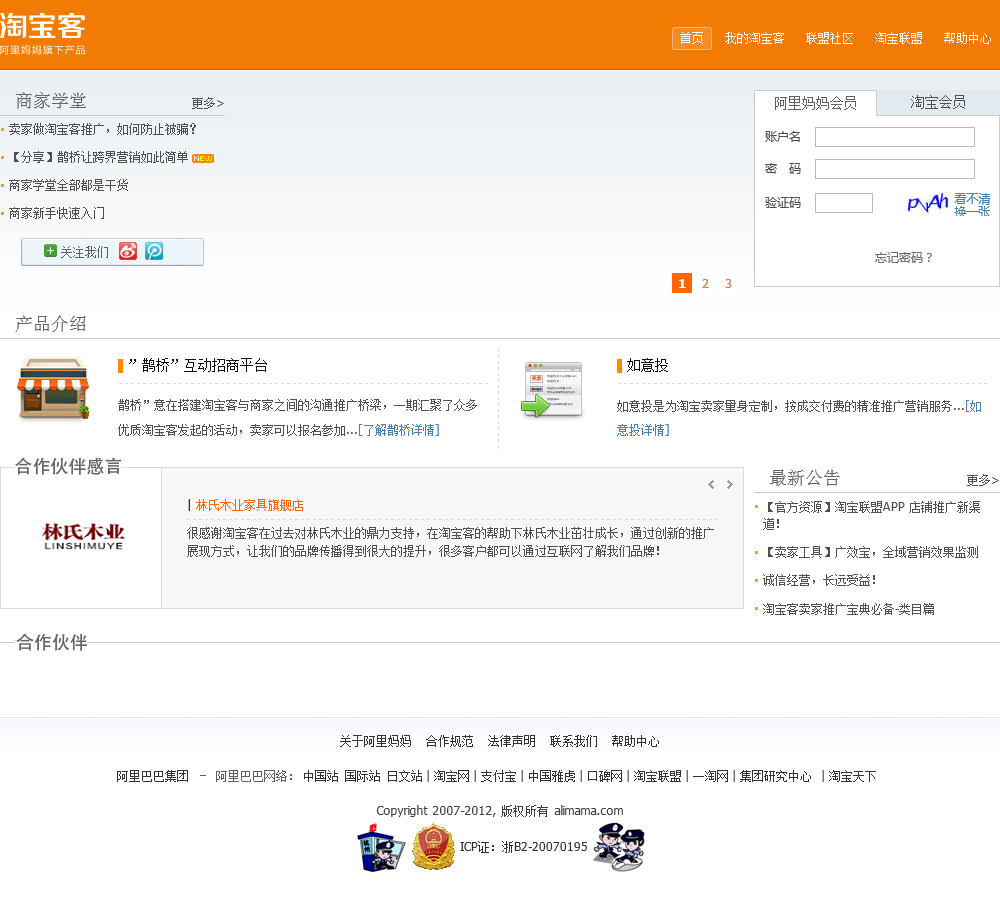Click the green plus follow icon

point(50,251)
